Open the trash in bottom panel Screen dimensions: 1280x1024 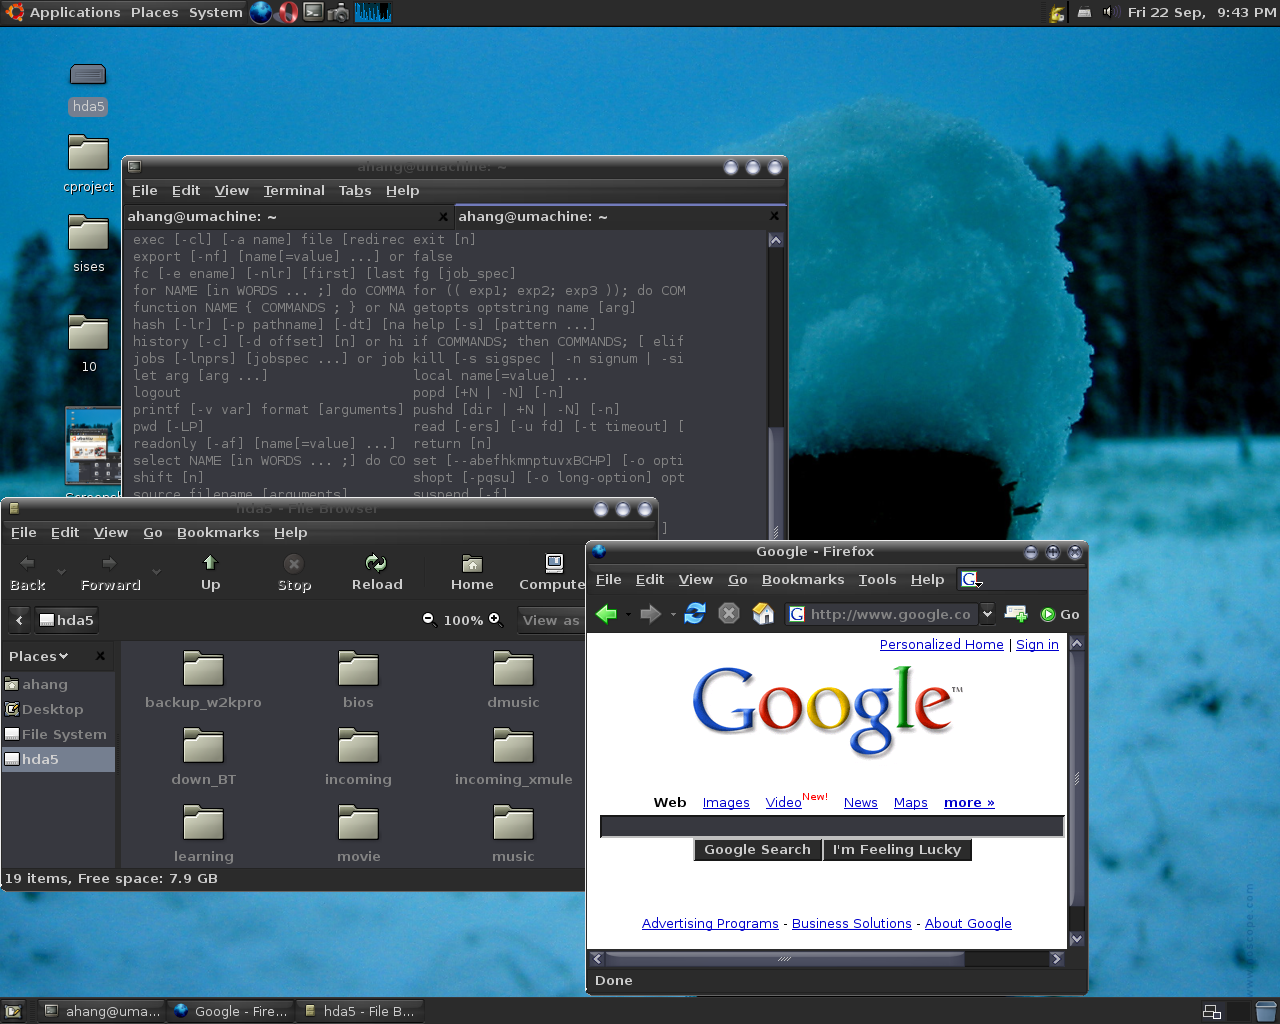point(1265,1011)
